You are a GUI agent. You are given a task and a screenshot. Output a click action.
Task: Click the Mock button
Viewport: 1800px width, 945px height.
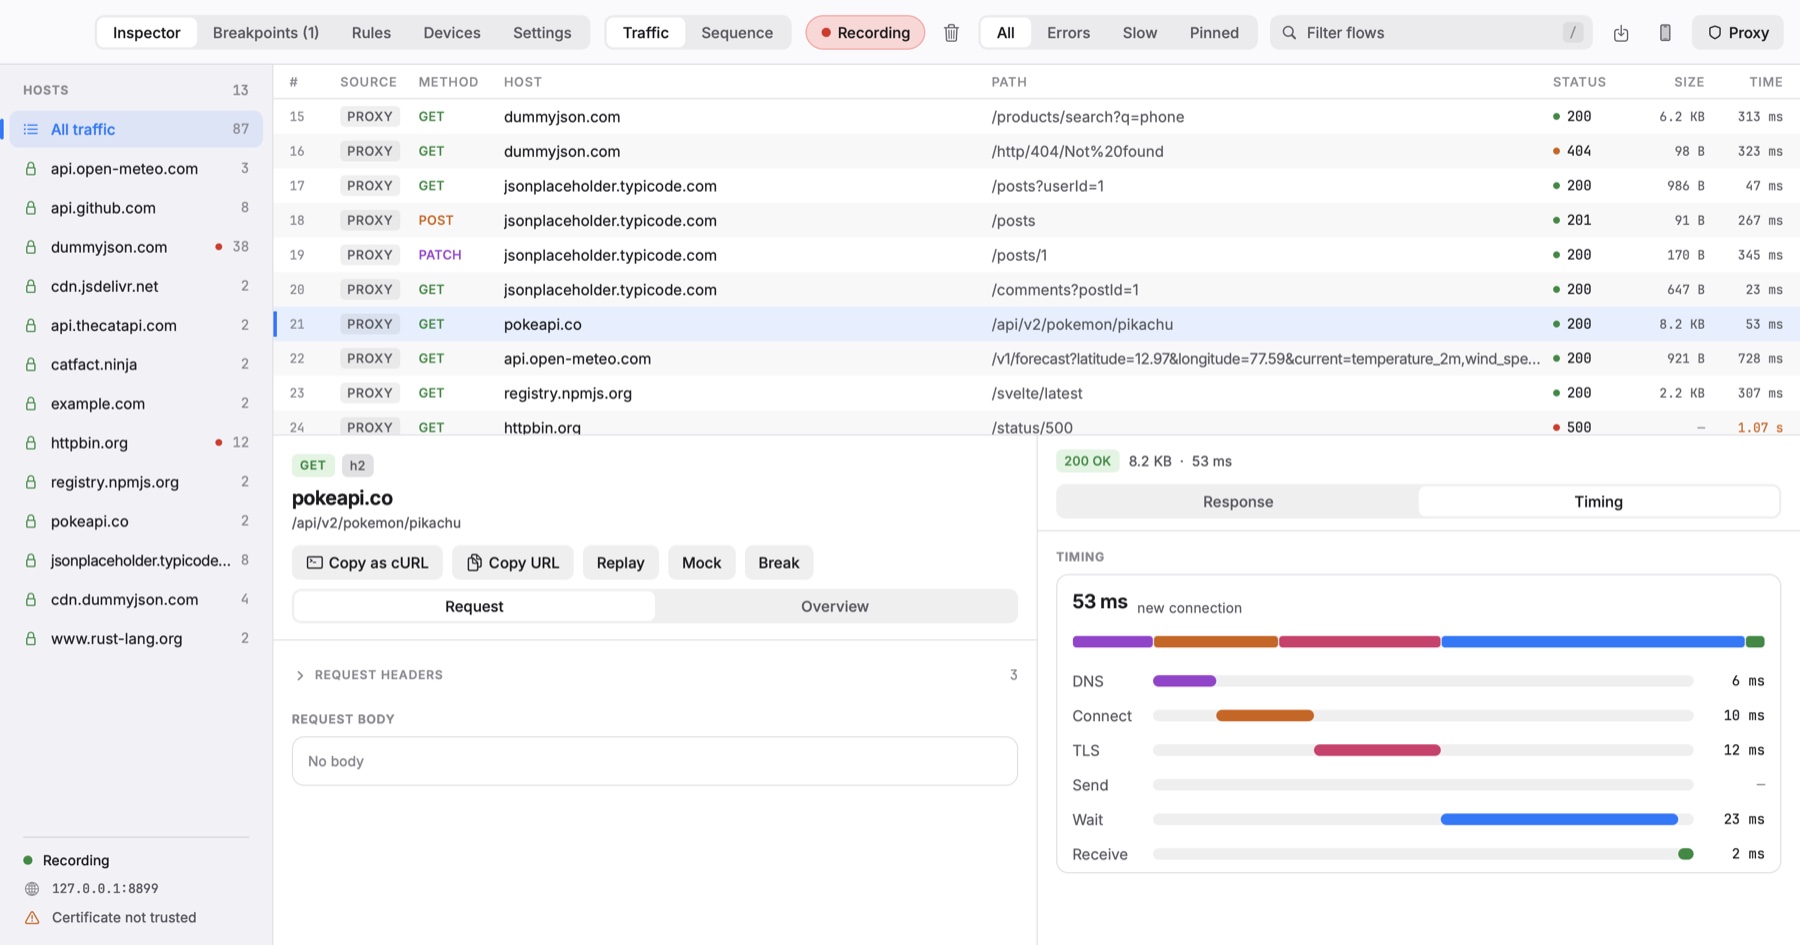coord(701,563)
